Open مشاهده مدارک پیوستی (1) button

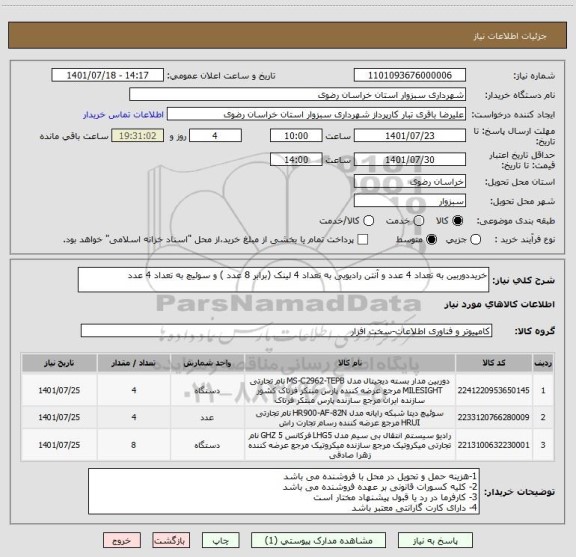point(318,540)
